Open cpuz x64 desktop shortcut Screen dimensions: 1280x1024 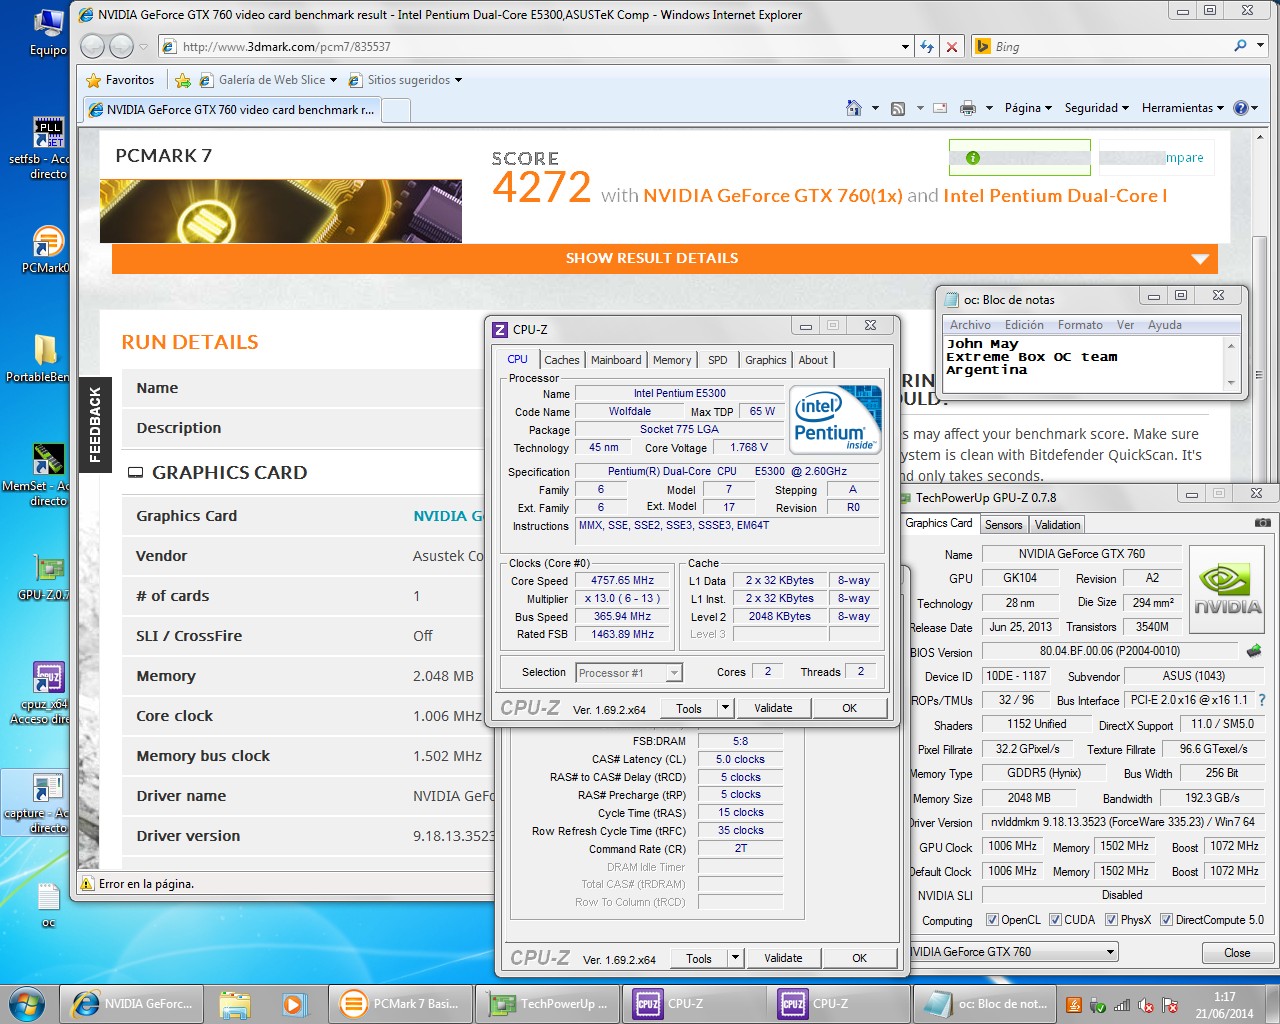click(46, 692)
